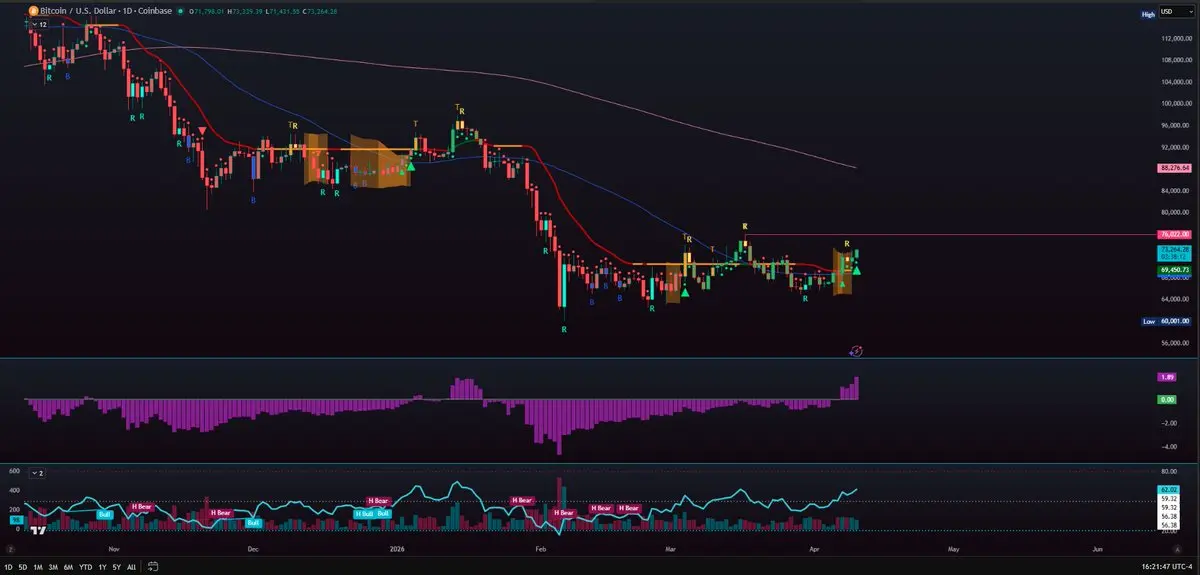Screen dimensions: 1200x575
Task: Click the High price scale label
Action: coord(1148,14)
